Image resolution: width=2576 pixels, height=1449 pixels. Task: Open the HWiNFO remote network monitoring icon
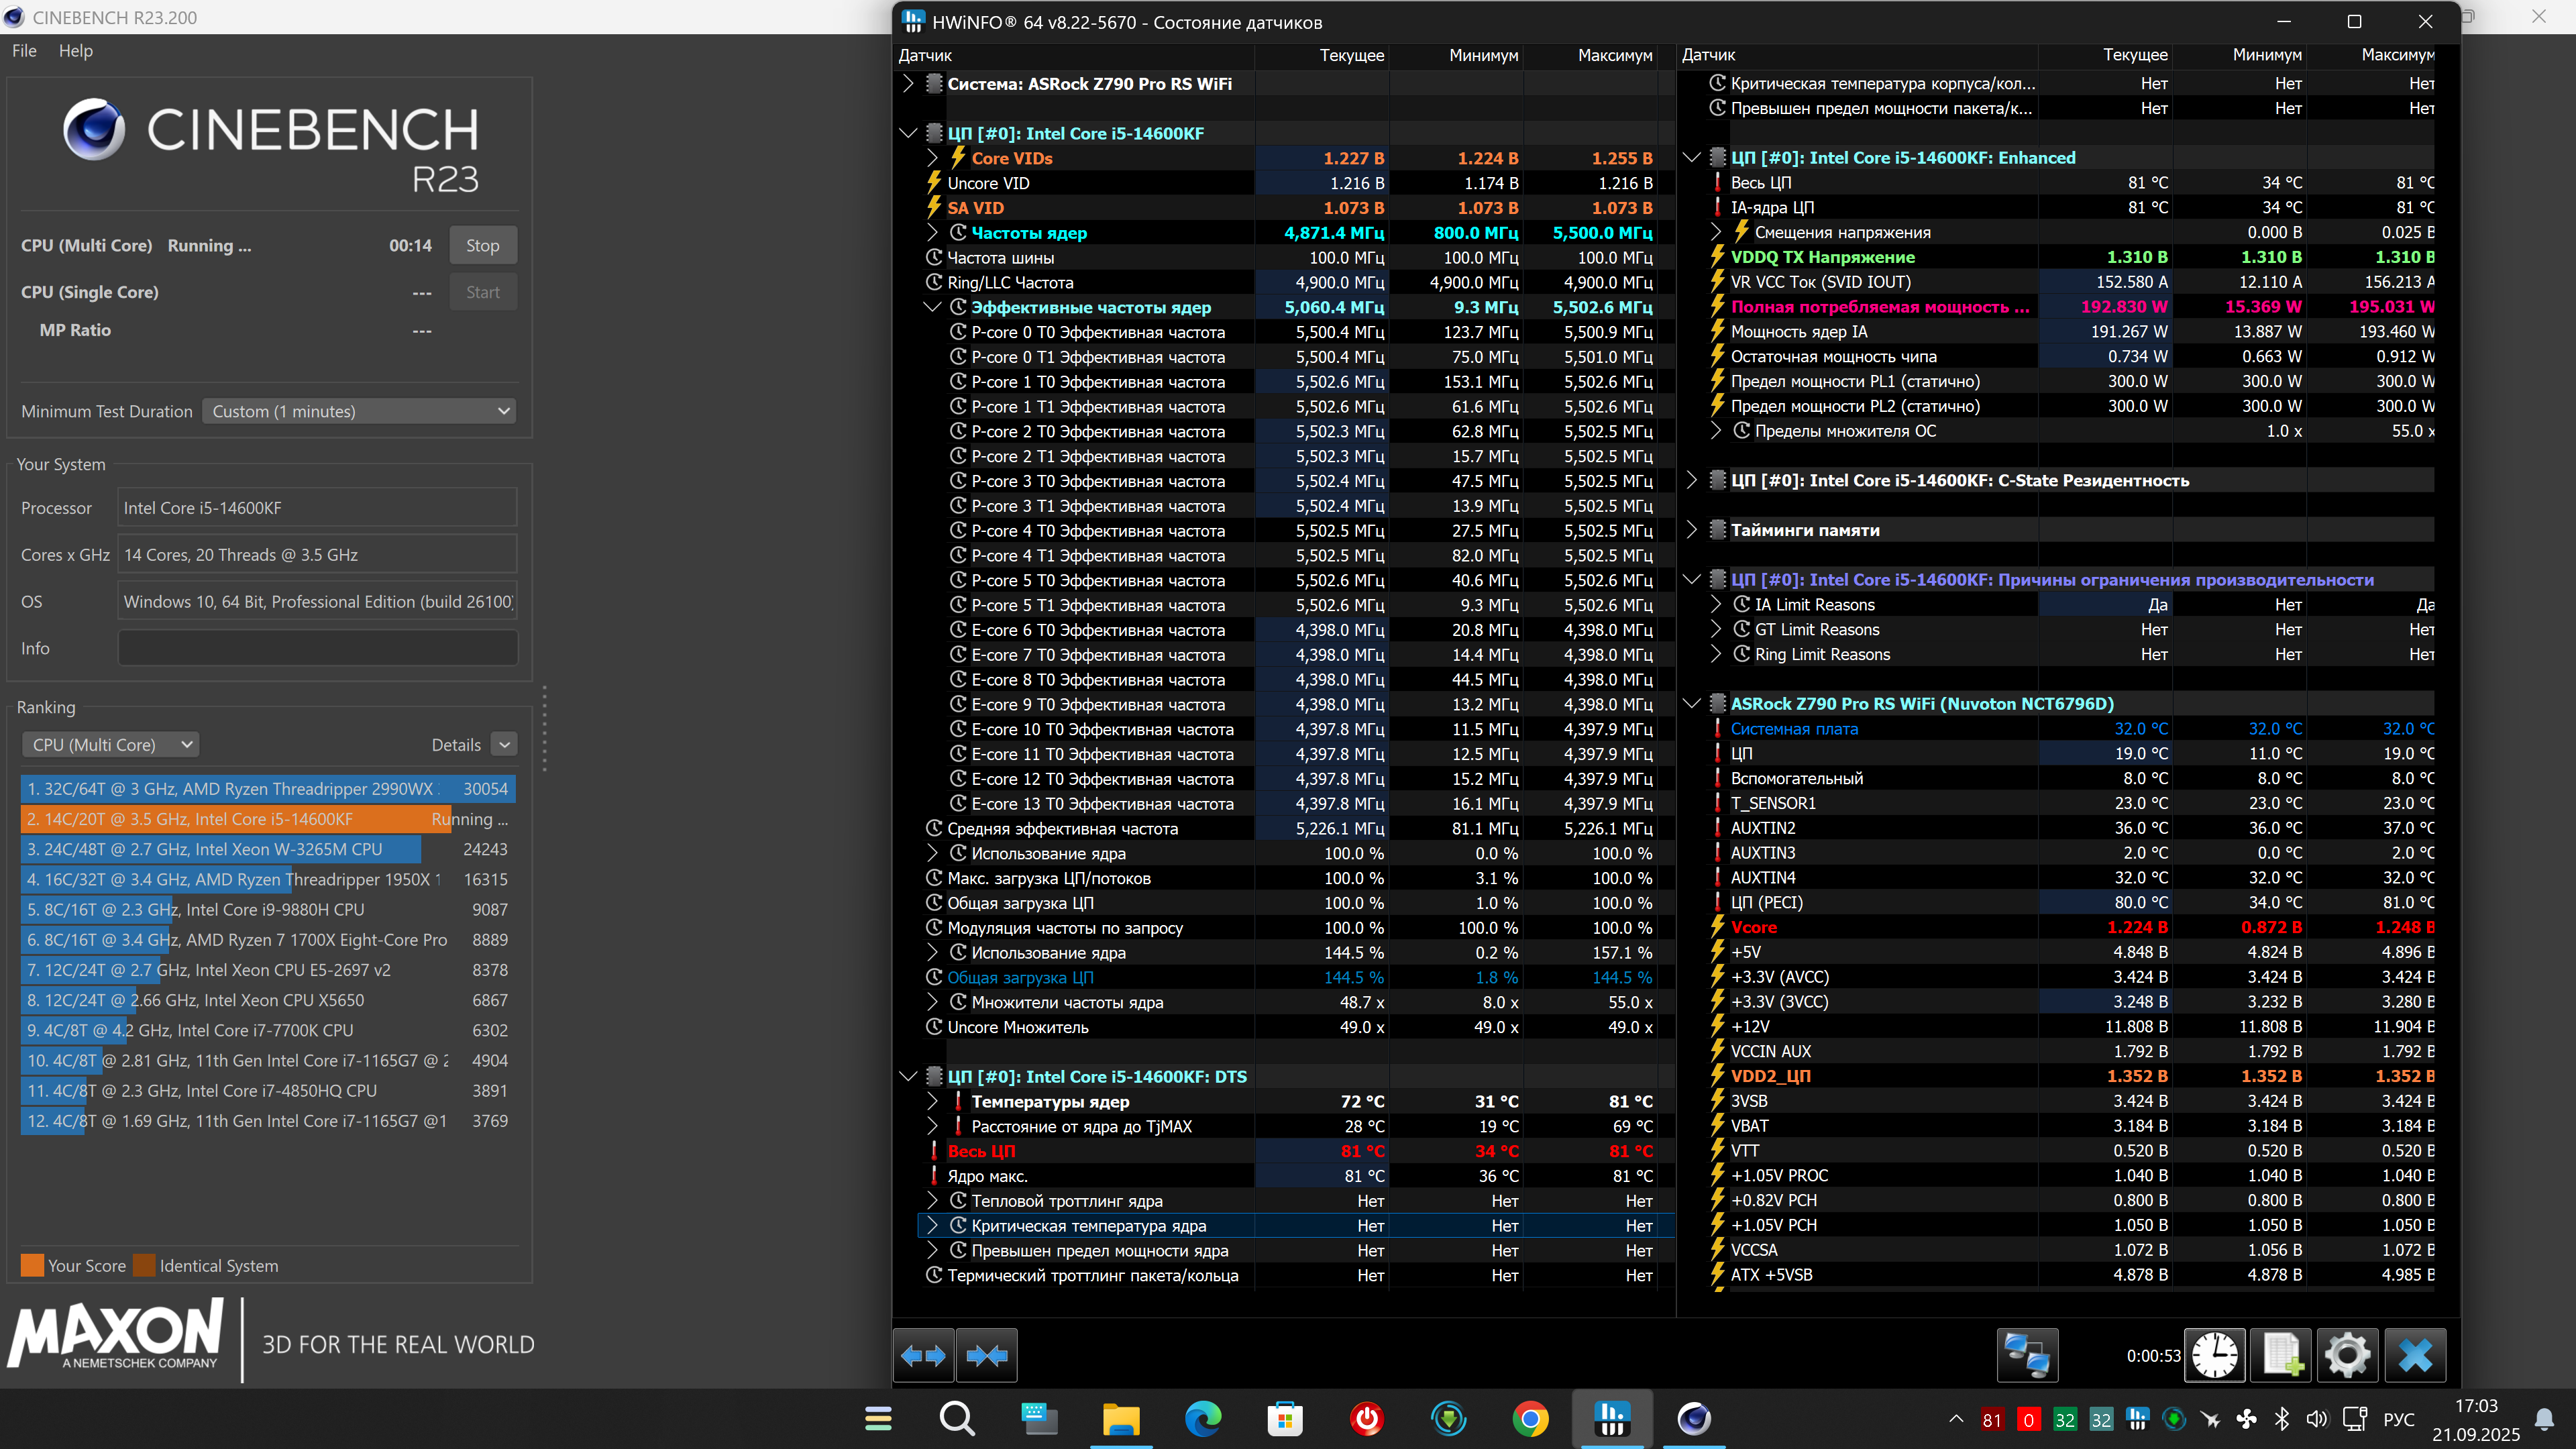(2027, 1355)
